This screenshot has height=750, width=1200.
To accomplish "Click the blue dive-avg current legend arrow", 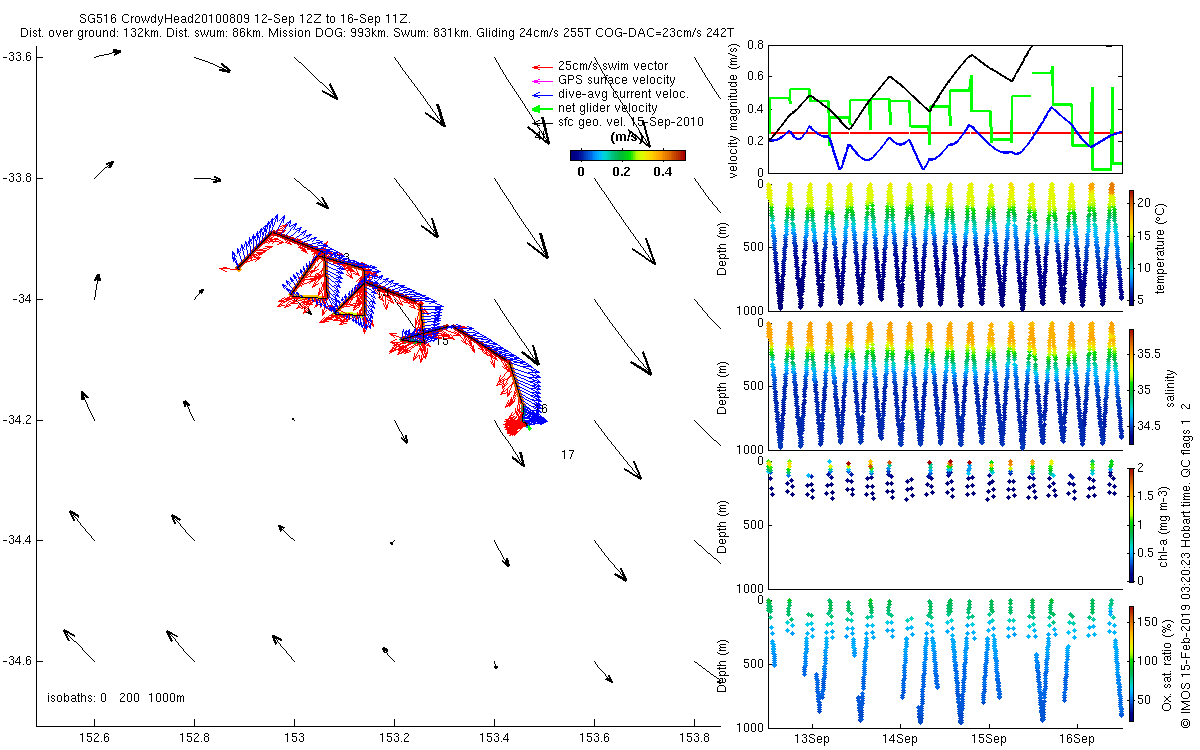I will 540,94.
